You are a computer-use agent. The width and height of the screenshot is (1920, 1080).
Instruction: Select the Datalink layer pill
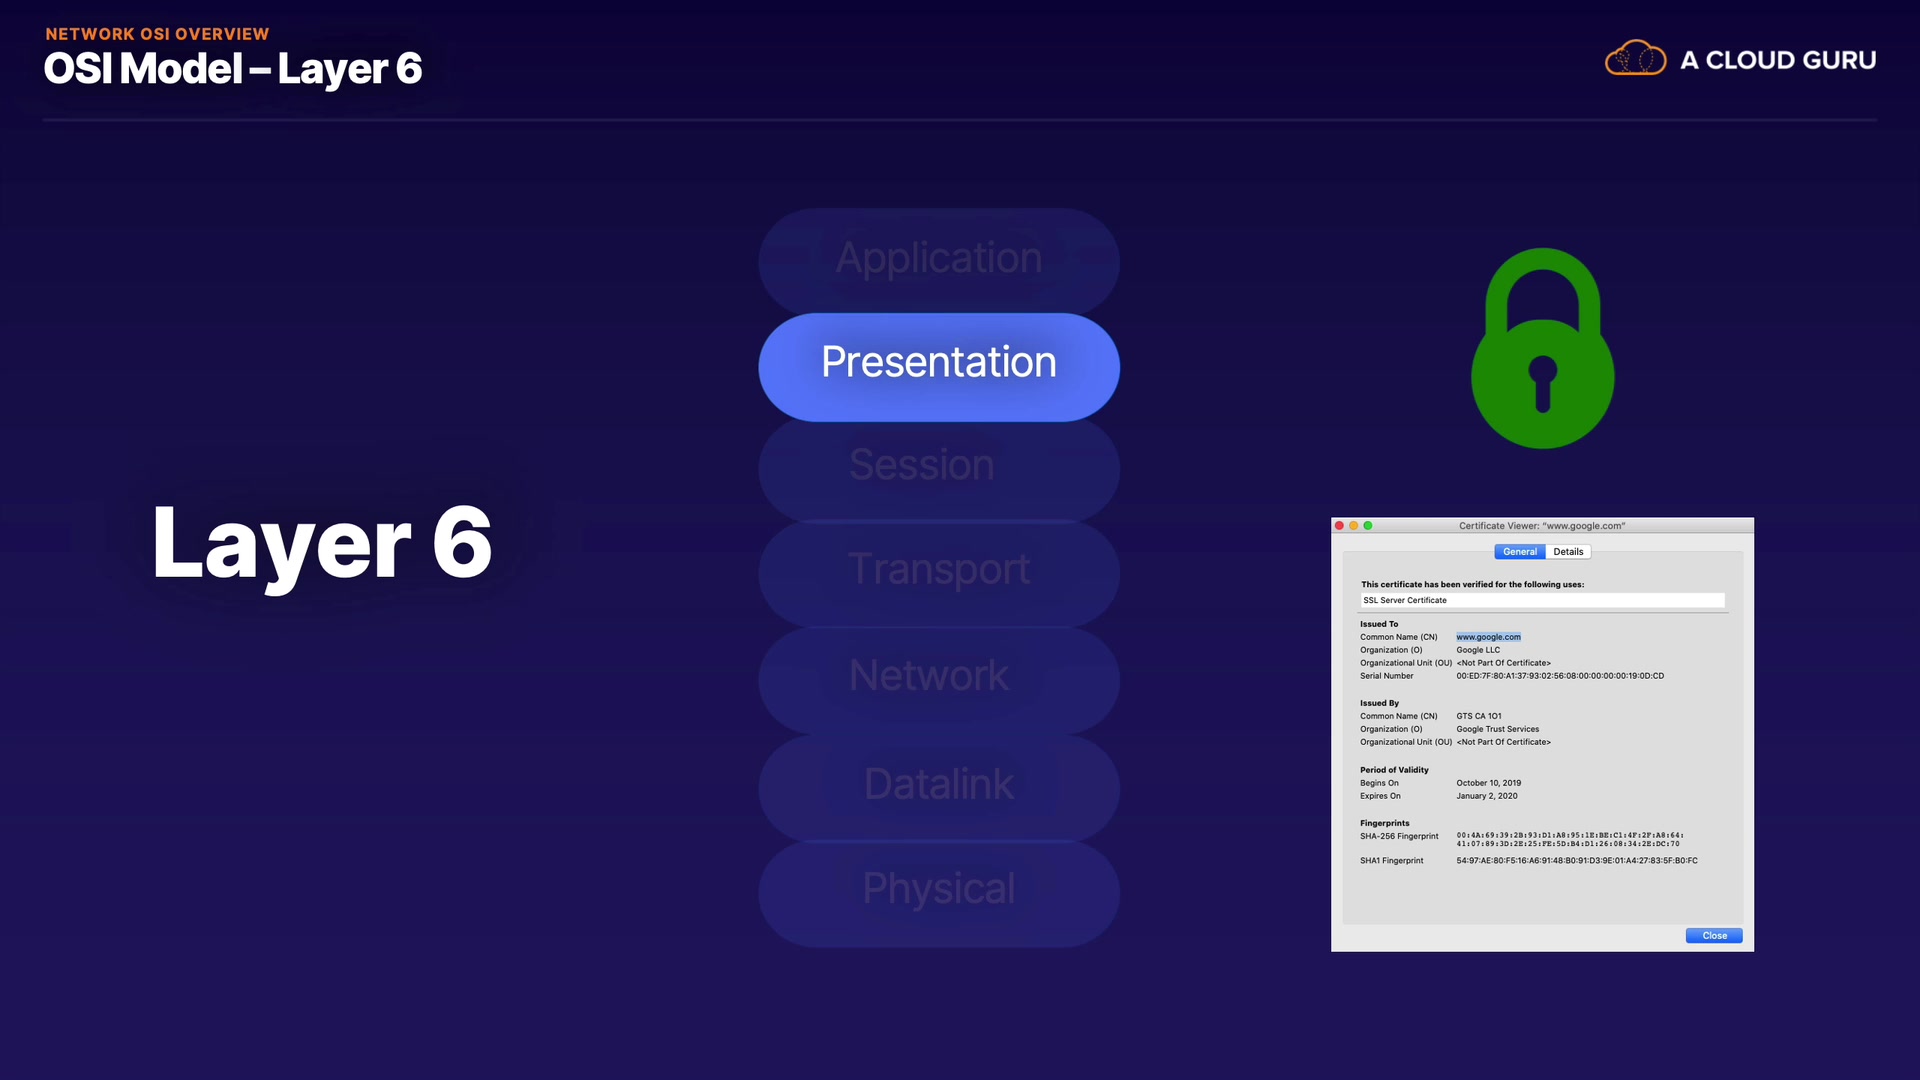[938, 786]
